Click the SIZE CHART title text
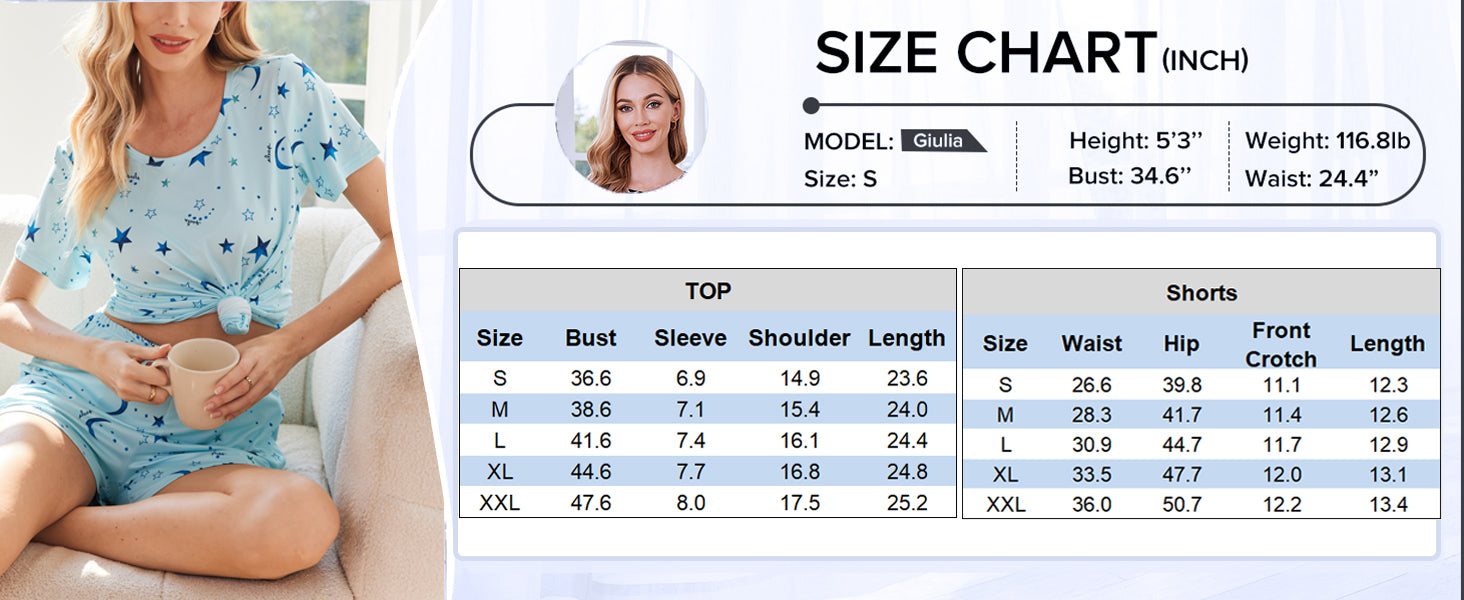 tap(985, 54)
